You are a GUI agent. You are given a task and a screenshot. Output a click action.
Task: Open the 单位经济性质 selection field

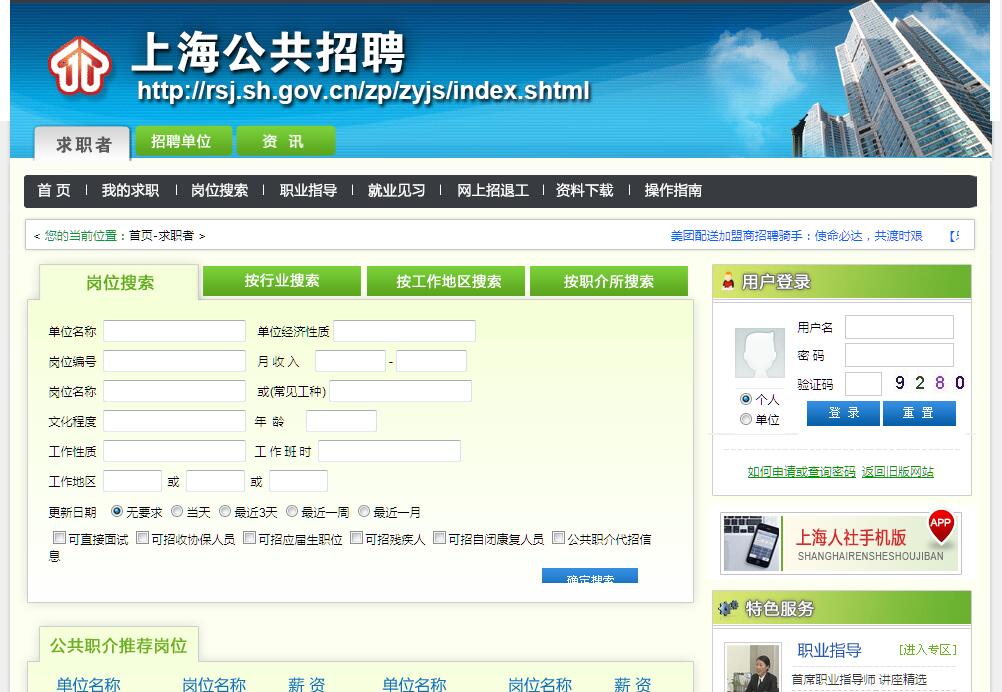tap(404, 331)
